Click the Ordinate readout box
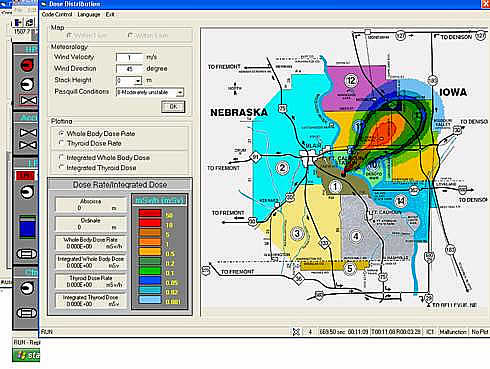490x369 pixels. click(91, 224)
